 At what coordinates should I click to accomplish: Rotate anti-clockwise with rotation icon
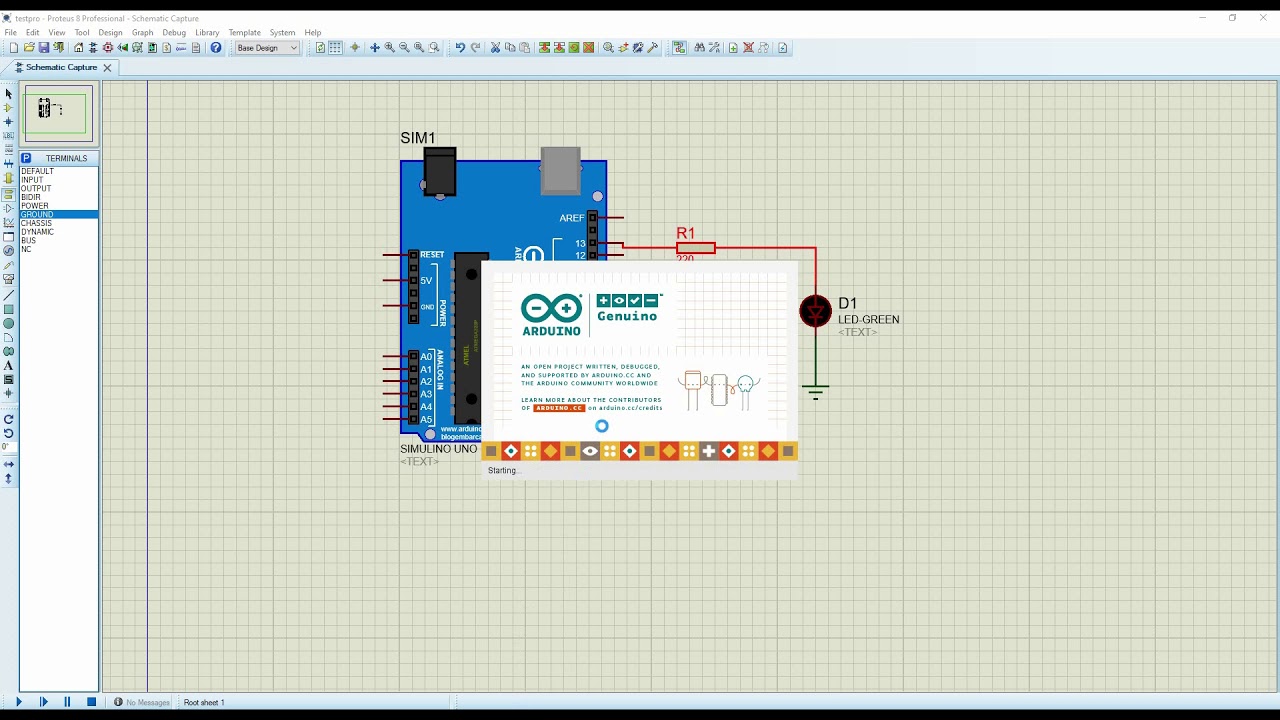point(9,432)
